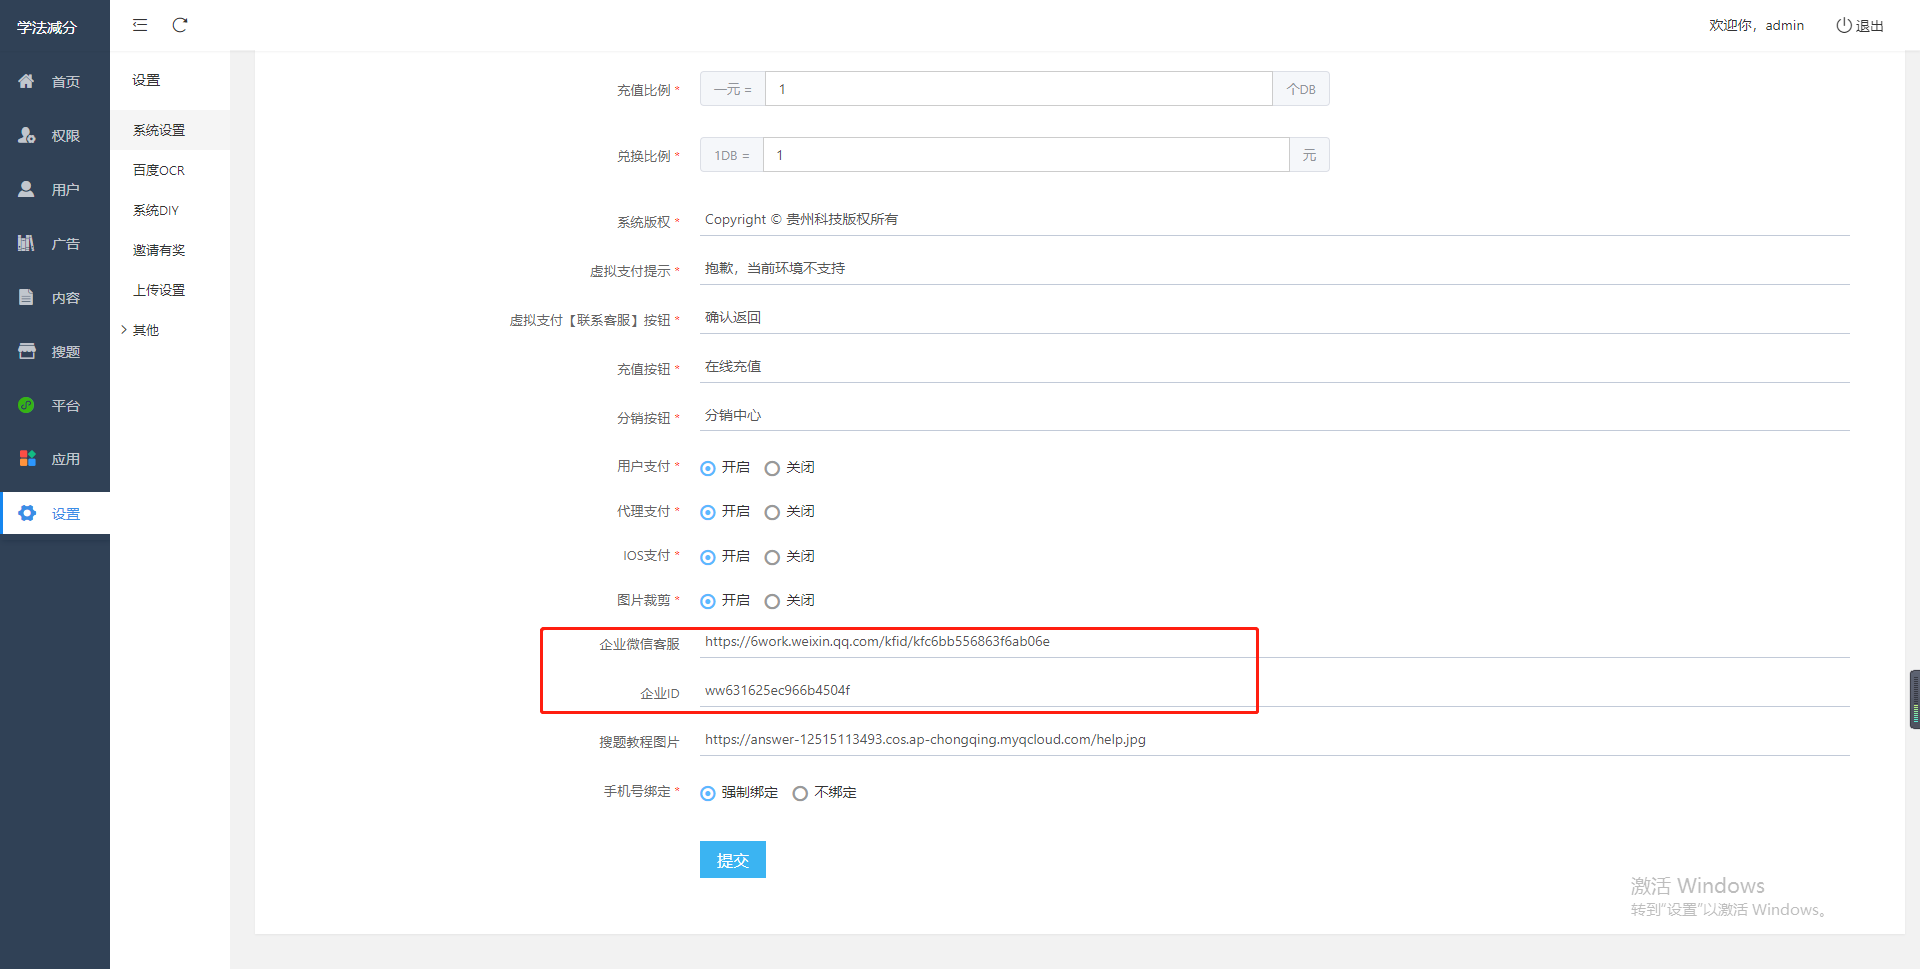Screen dimensions: 1920x969
Task: Click the 虚拟支付提示 text field
Action: click(1275, 268)
